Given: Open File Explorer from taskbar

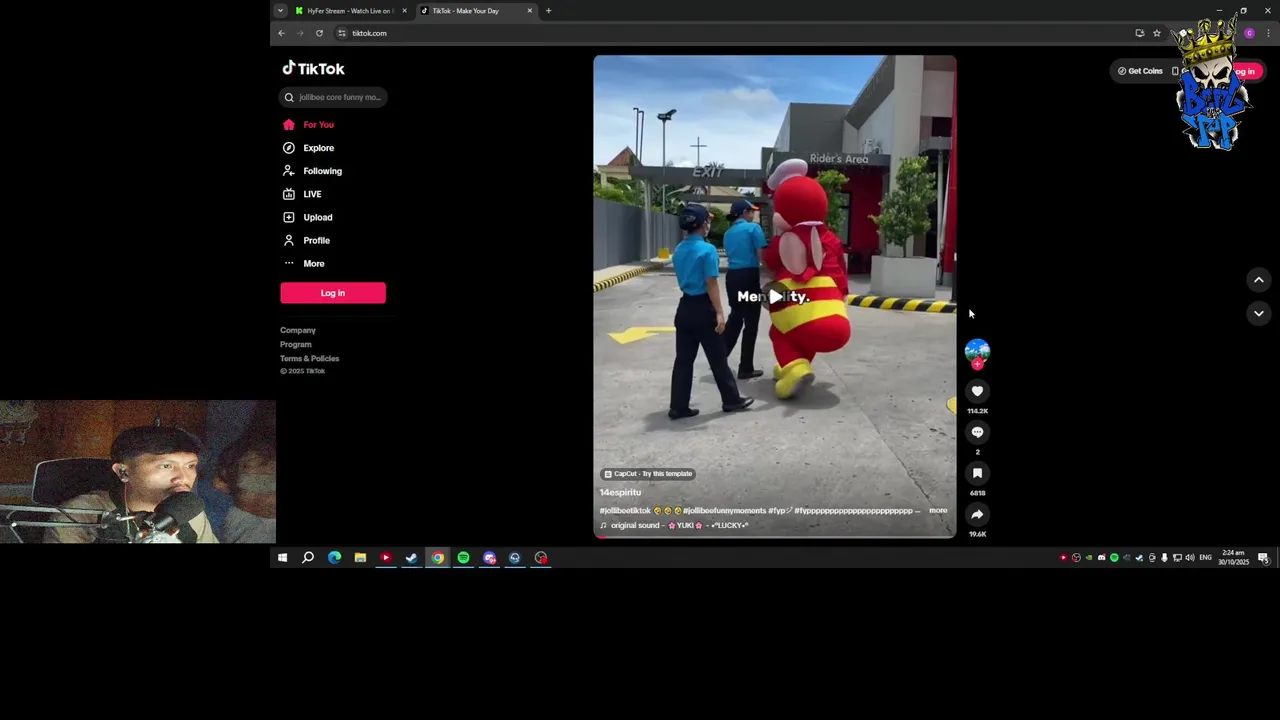Looking at the screenshot, I should 360,558.
